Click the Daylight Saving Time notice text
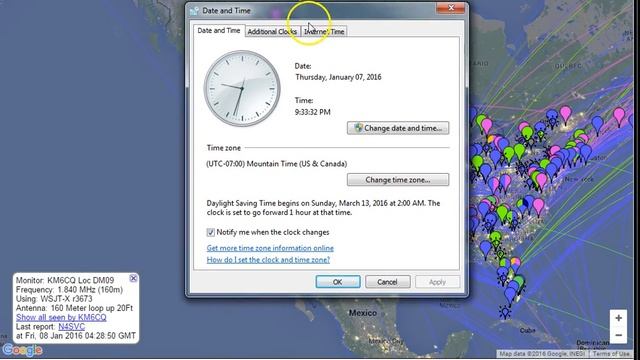This screenshot has width=640, height=360. pos(323,208)
